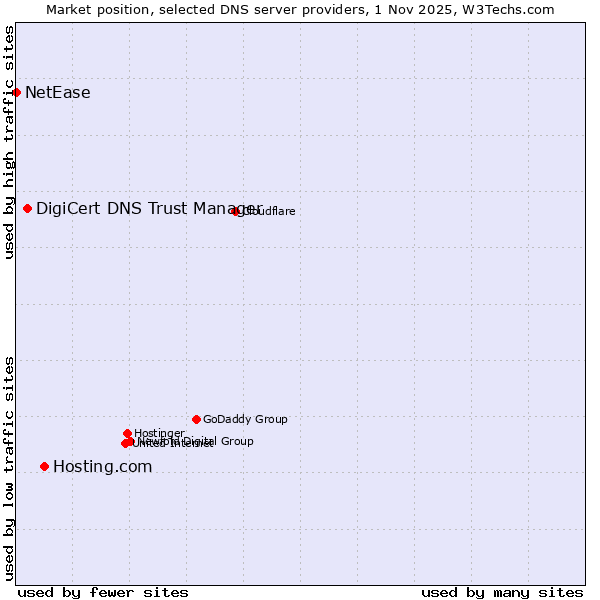Click 'used by fewer sites' axis label

tap(103, 592)
